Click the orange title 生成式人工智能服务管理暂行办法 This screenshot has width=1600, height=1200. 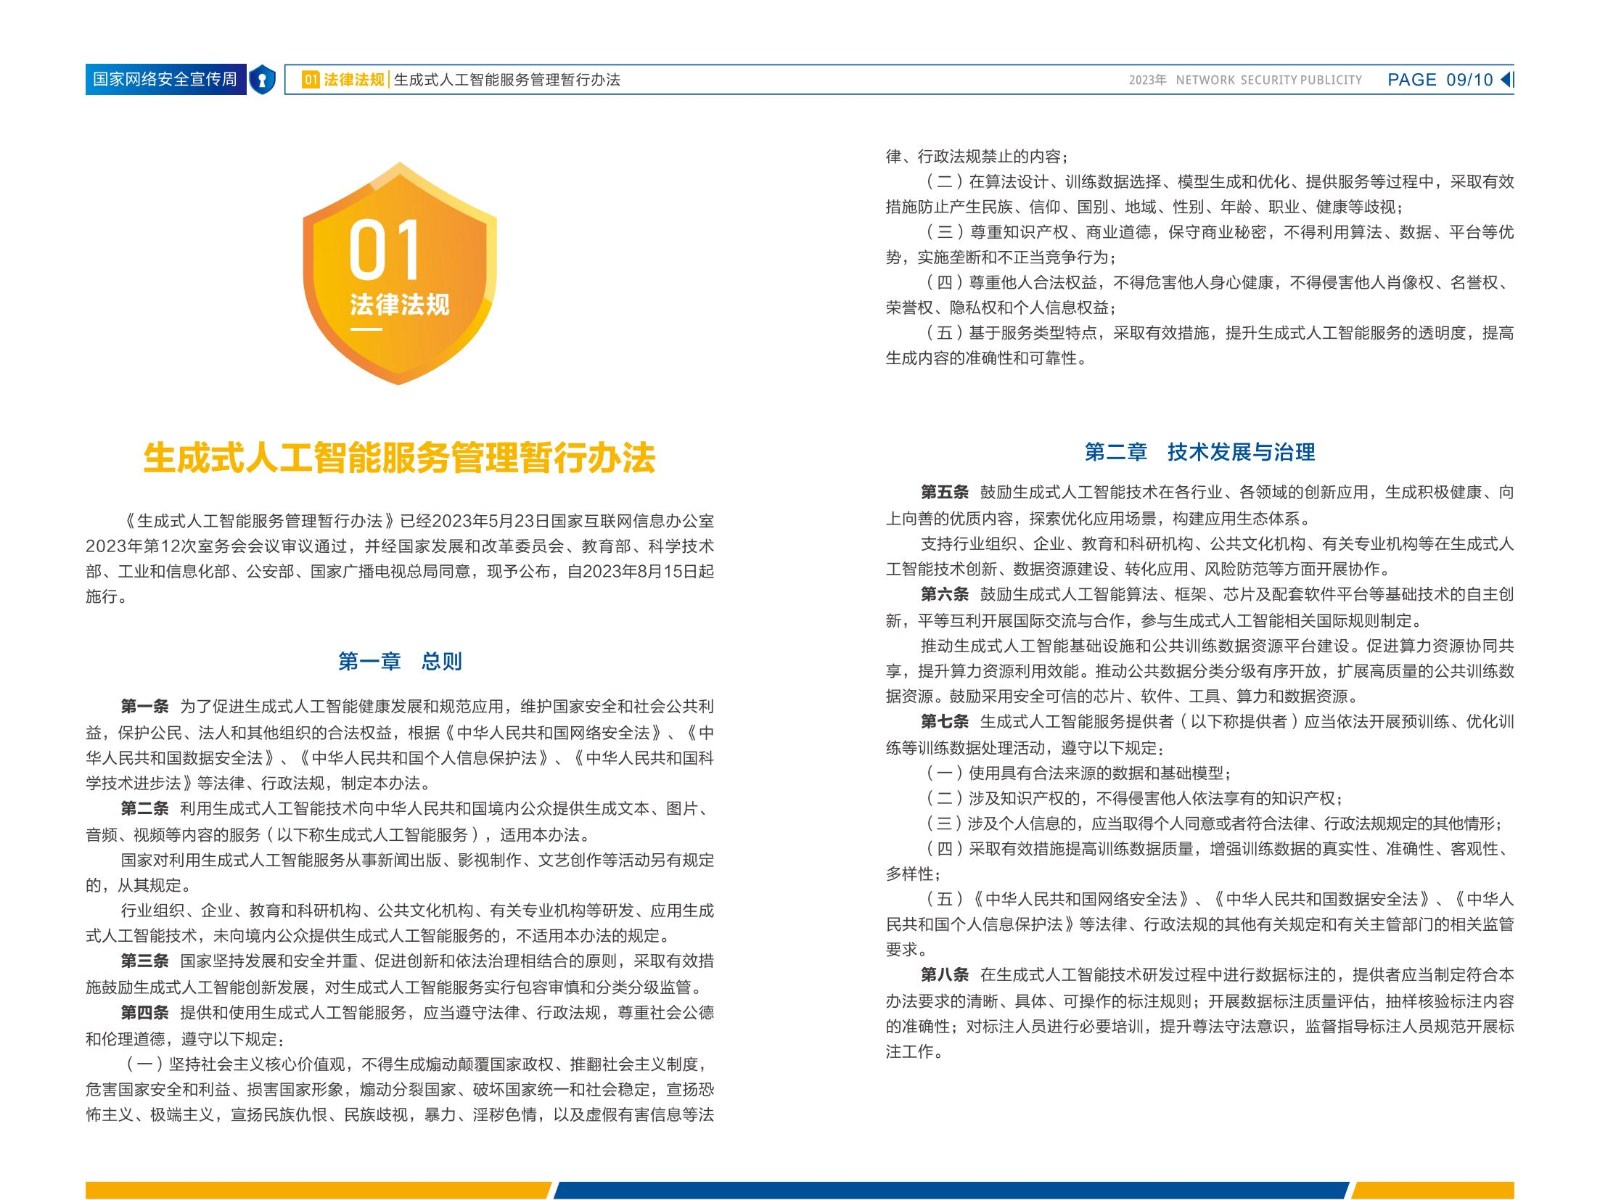tap(399, 458)
